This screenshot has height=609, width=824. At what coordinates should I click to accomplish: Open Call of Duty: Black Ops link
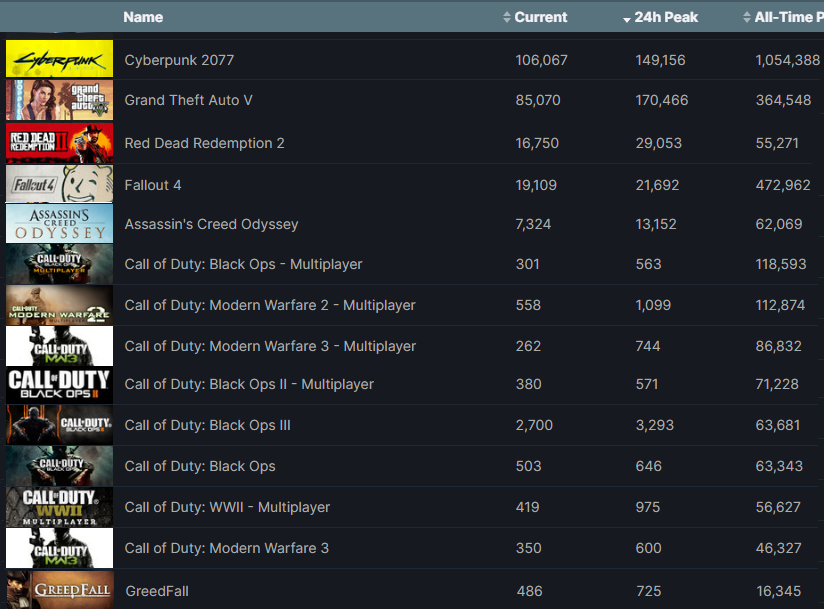click(x=200, y=466)
